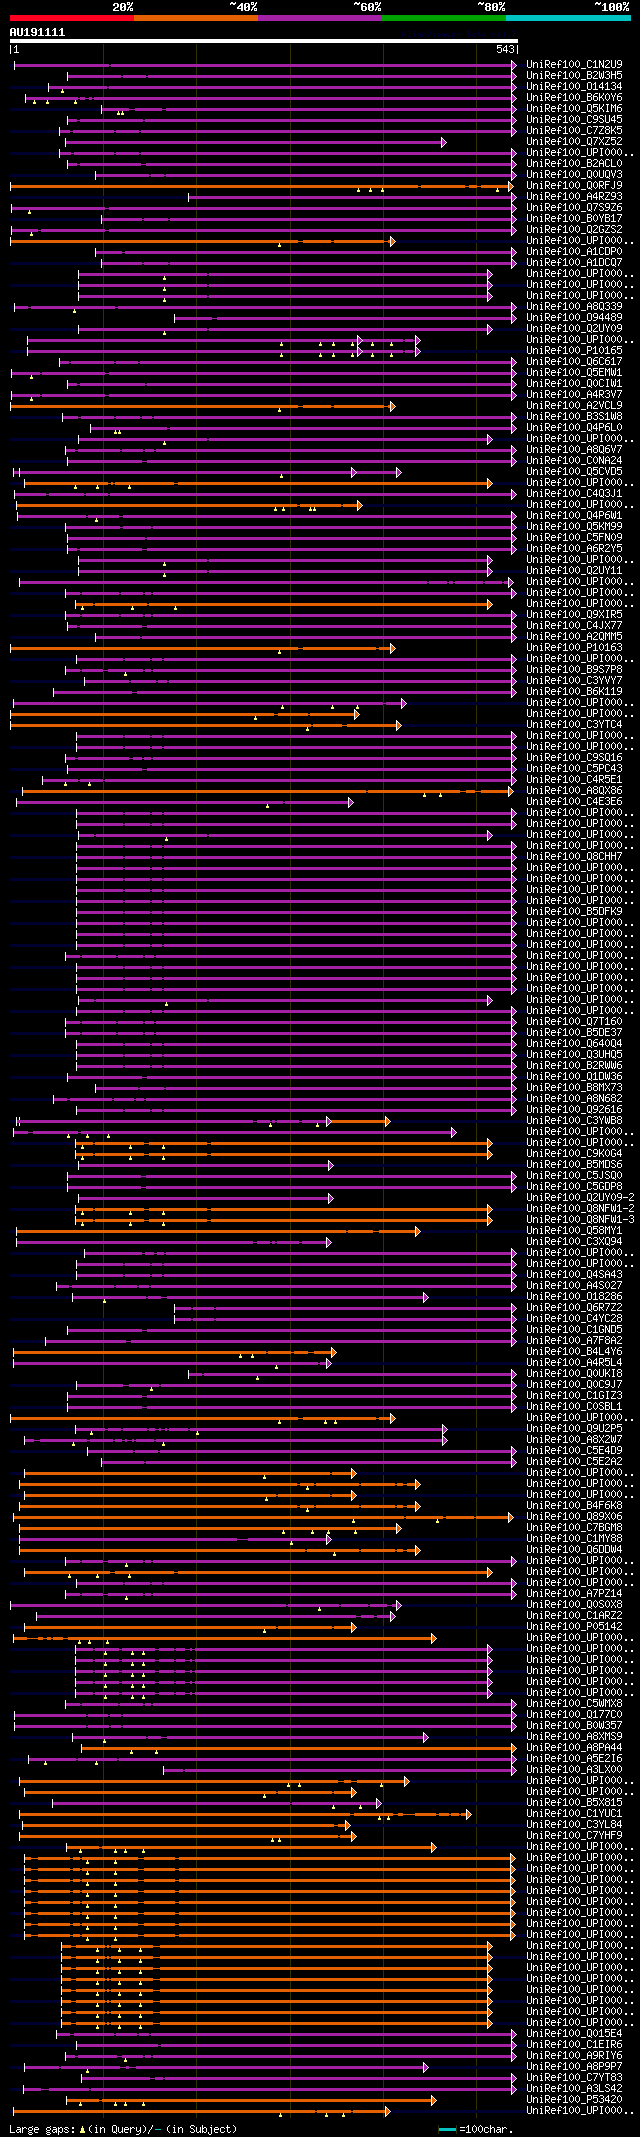640x2137 pixels.
Task: Click the white query sequence ruler bar
Action: (x=264, y=42)
